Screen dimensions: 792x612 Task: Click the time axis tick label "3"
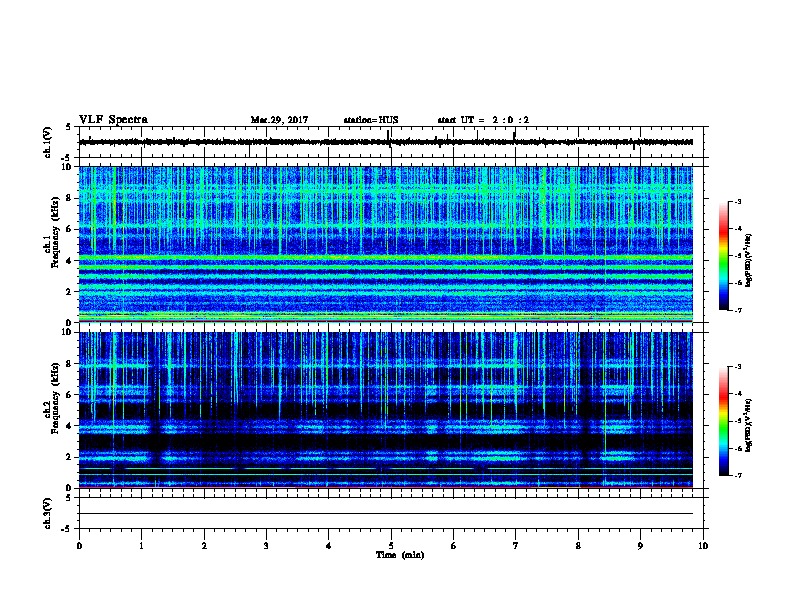click(x=266, y=546)
